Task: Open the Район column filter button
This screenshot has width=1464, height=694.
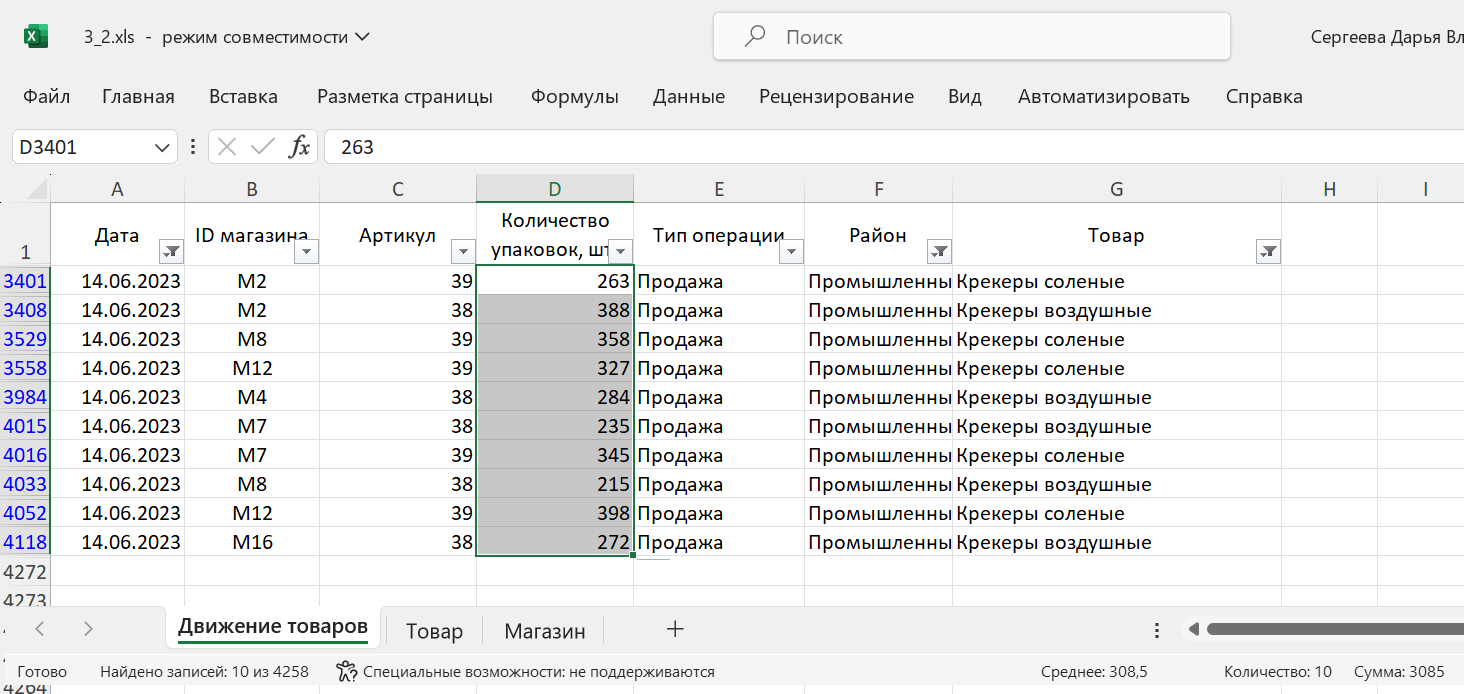Action: point(939,251)
